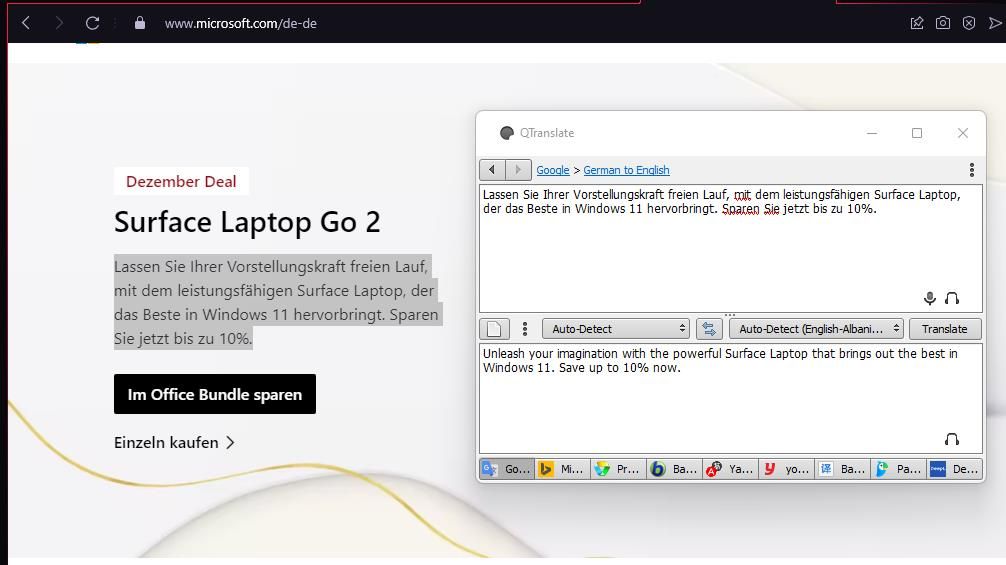Click inside the German source text box
Image resolution: width=1006 pixels, height=565 pixels.
tap(730, 248)
